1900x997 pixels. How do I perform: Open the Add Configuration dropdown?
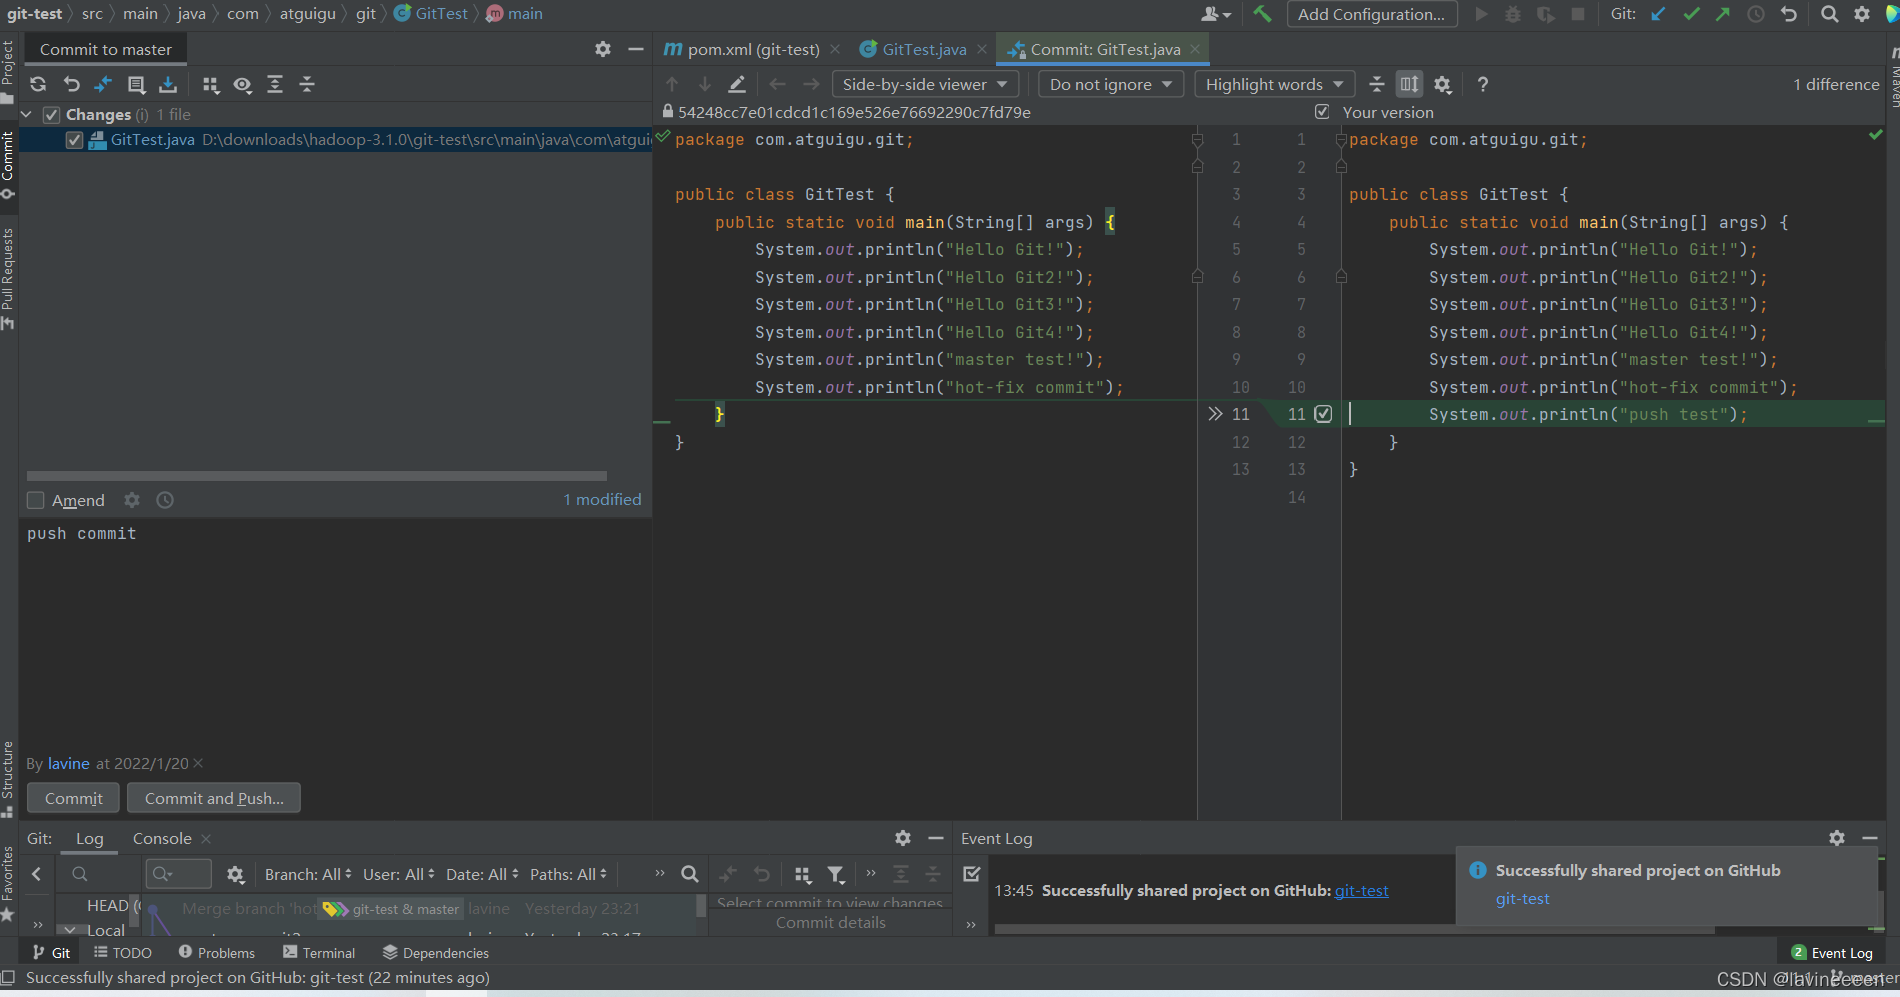pos(1372,14)
